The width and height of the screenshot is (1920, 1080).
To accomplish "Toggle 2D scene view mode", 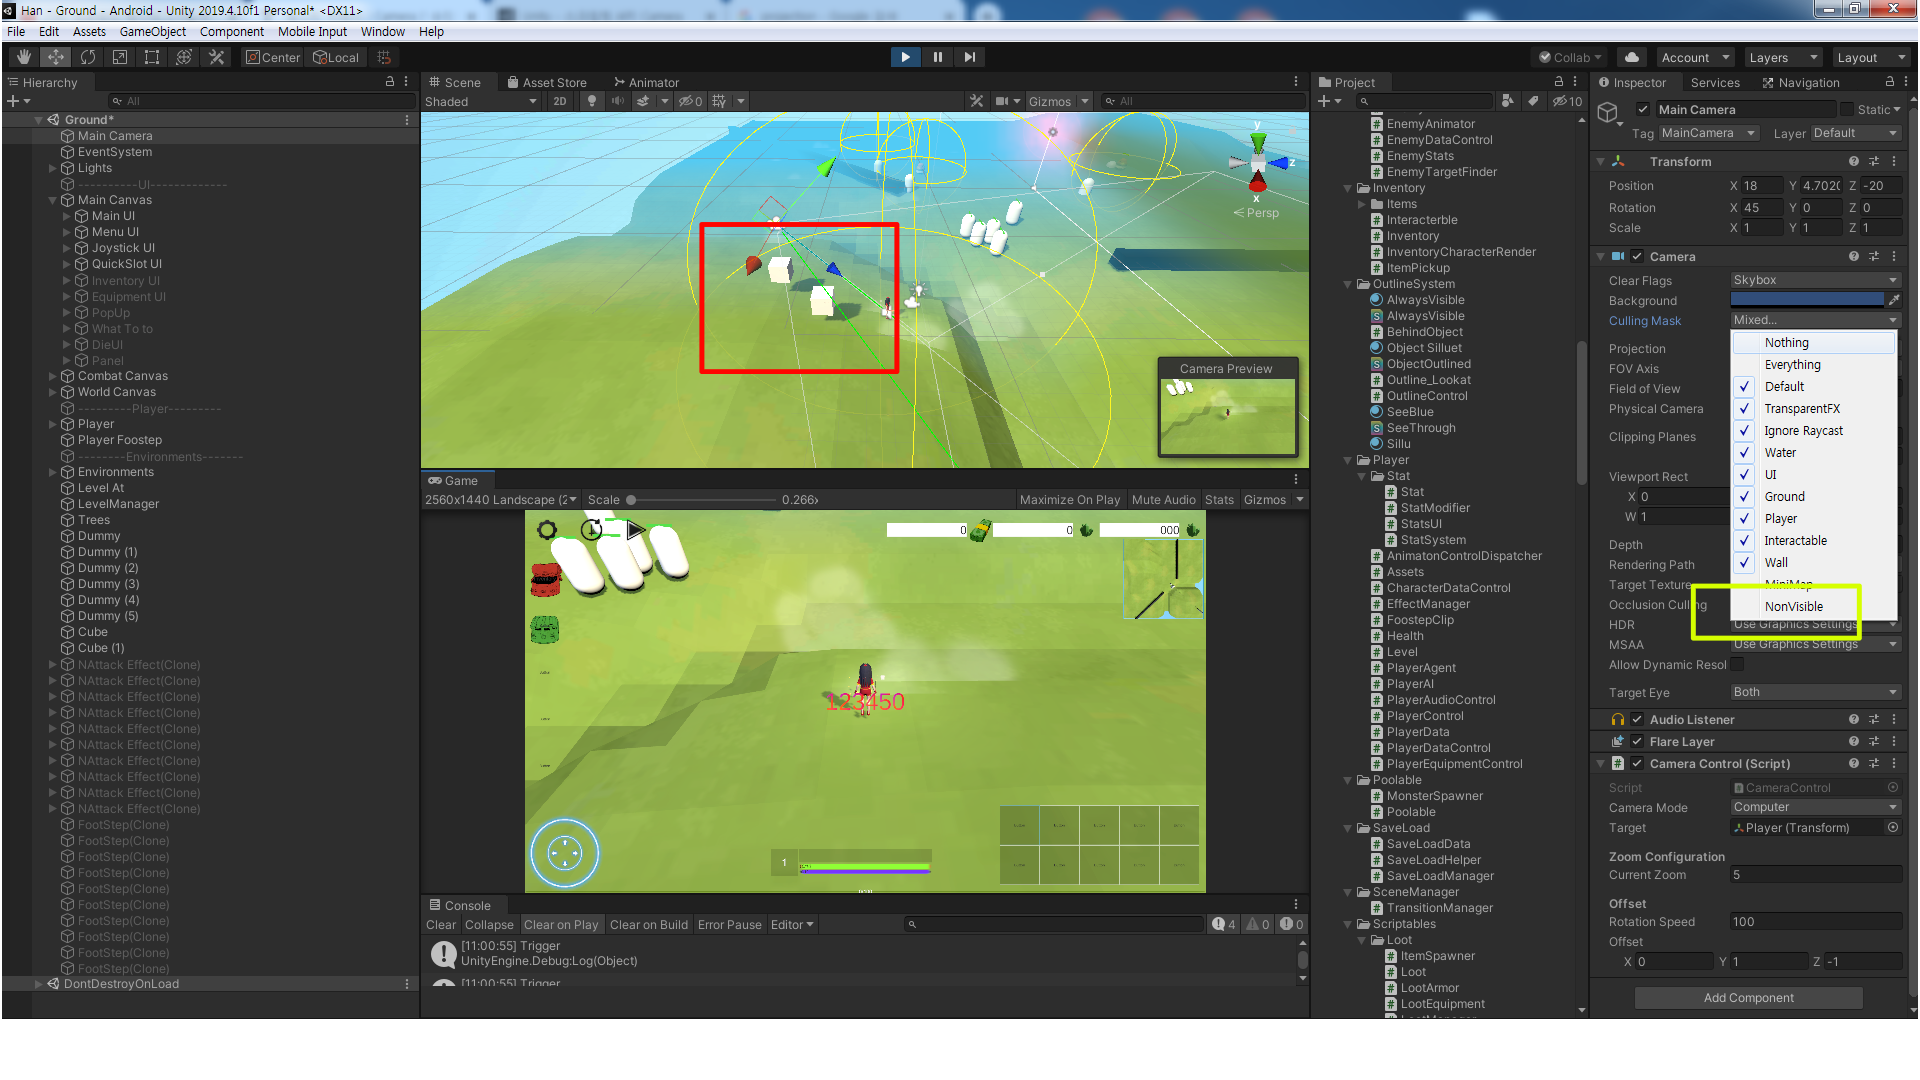I will [559, 101].
